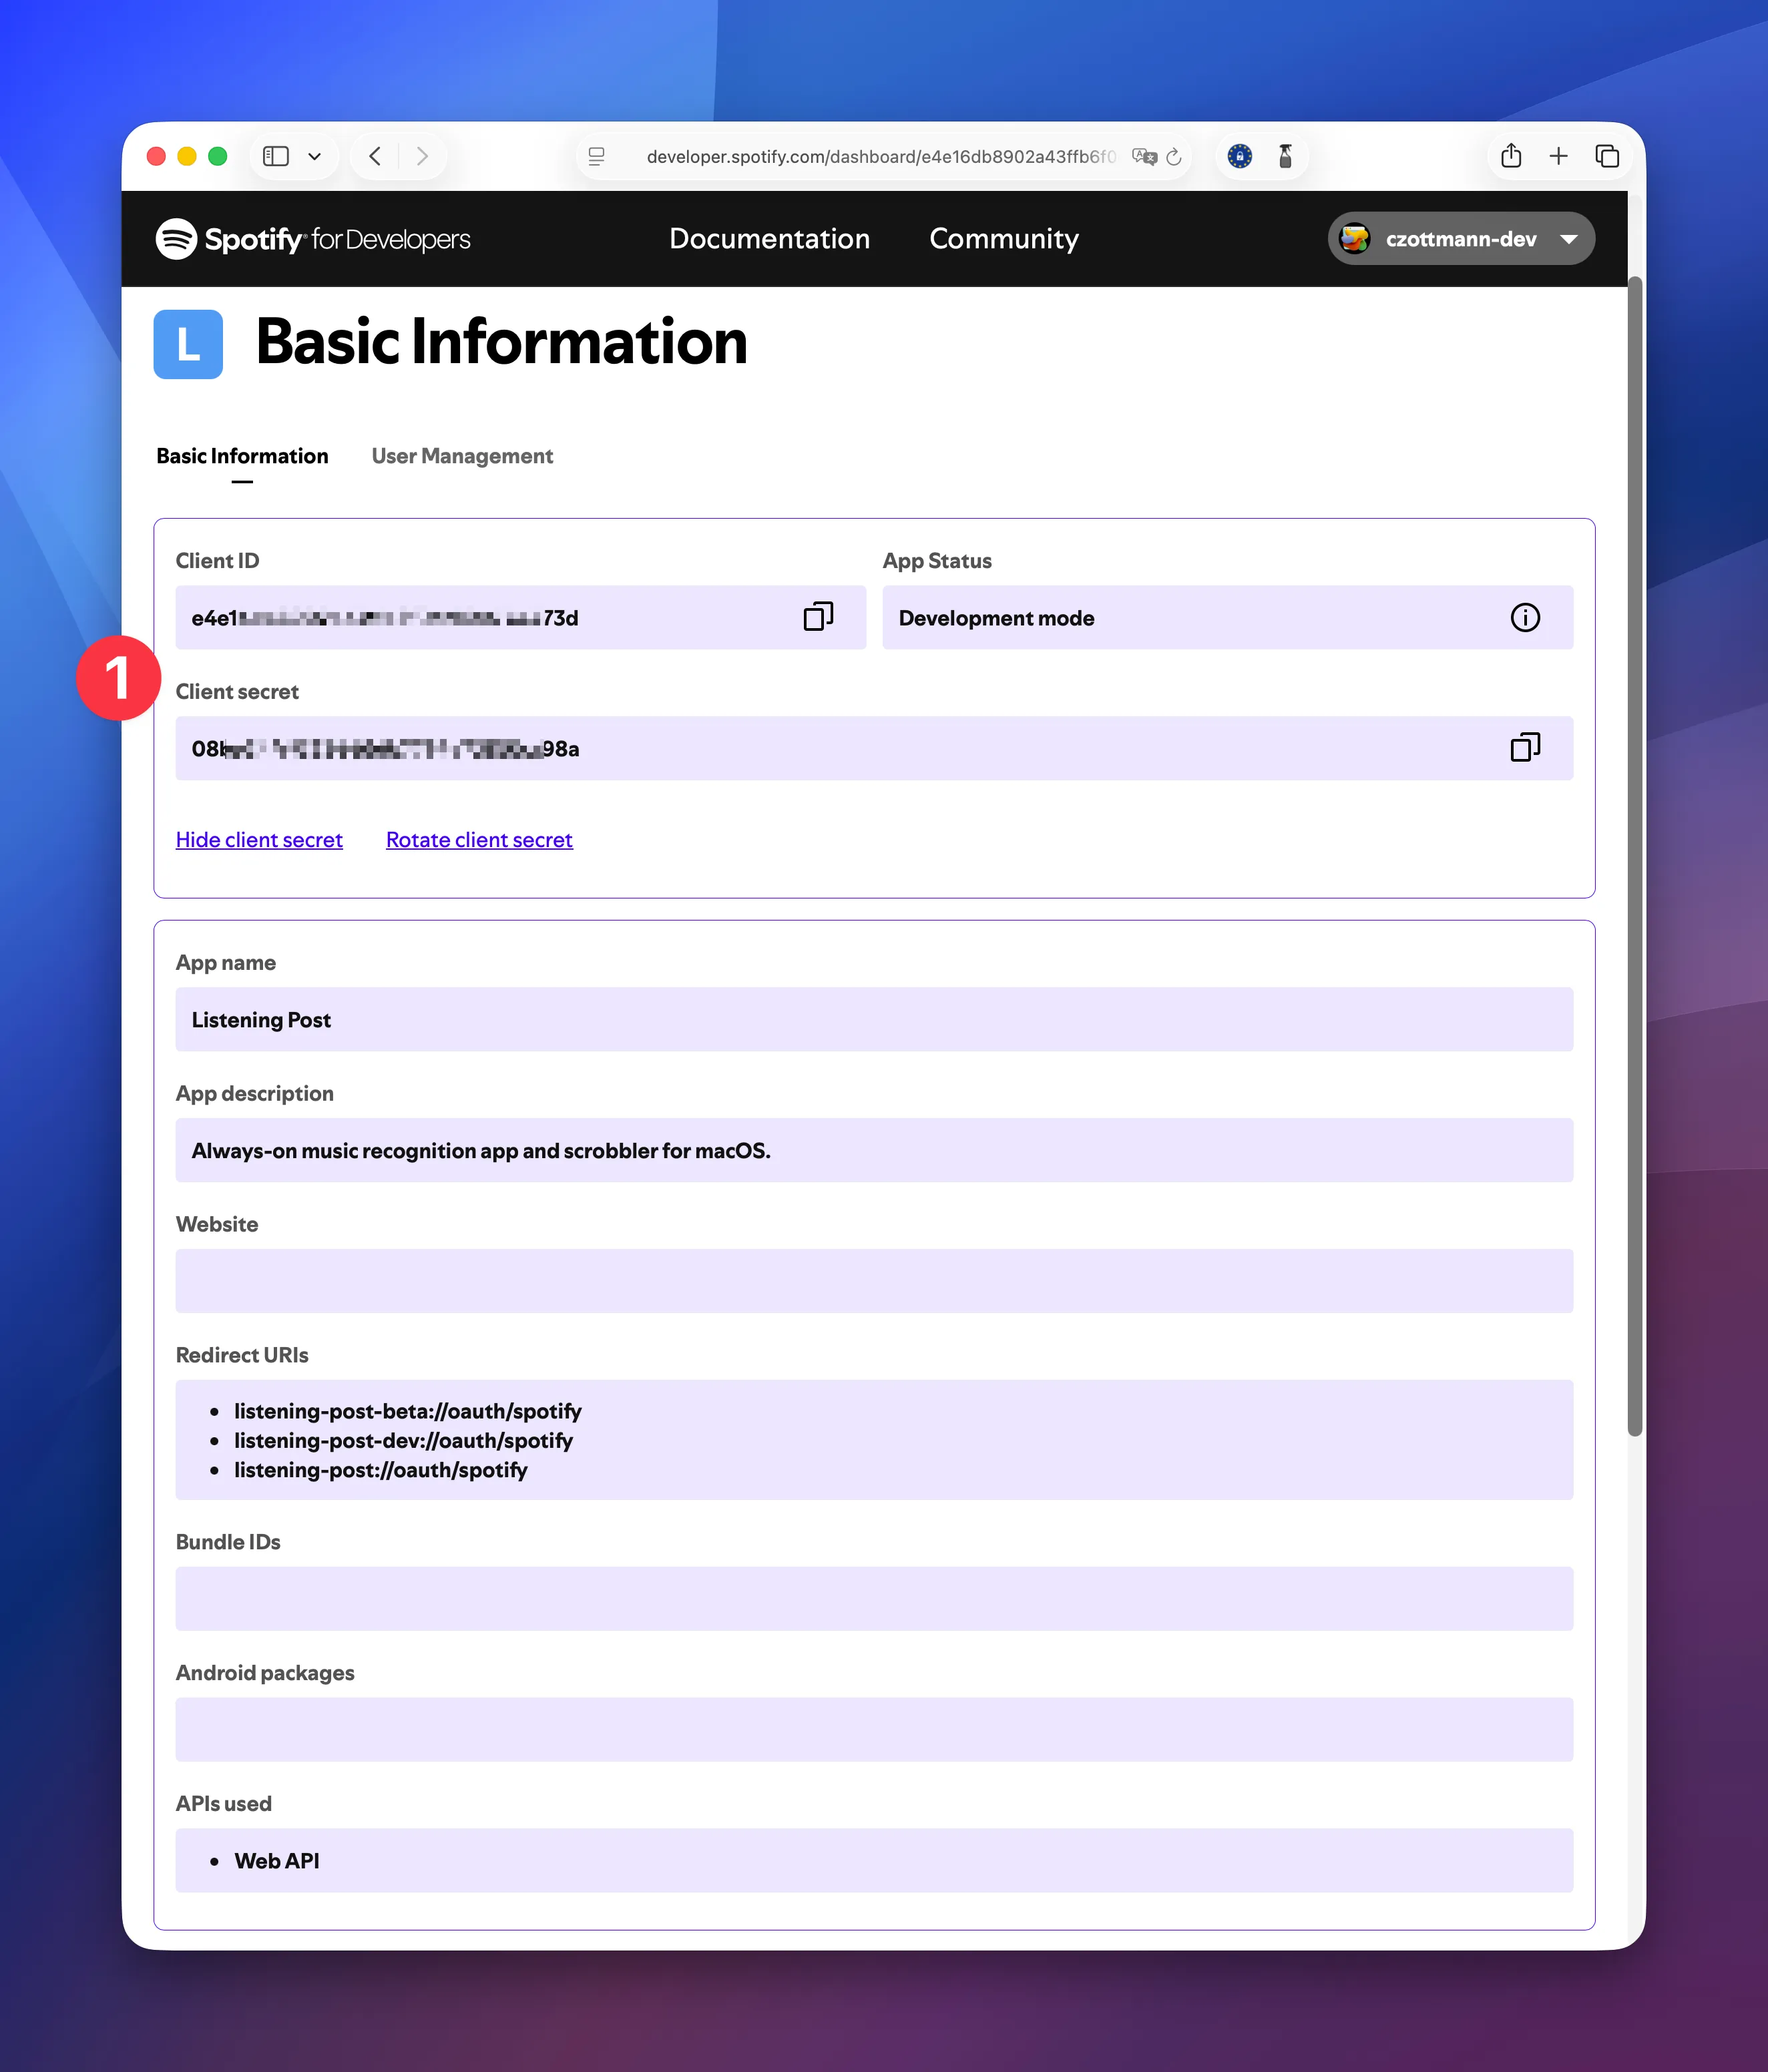
Task: Open the spray-bottle extension icon
Action: click(1286, 156)
